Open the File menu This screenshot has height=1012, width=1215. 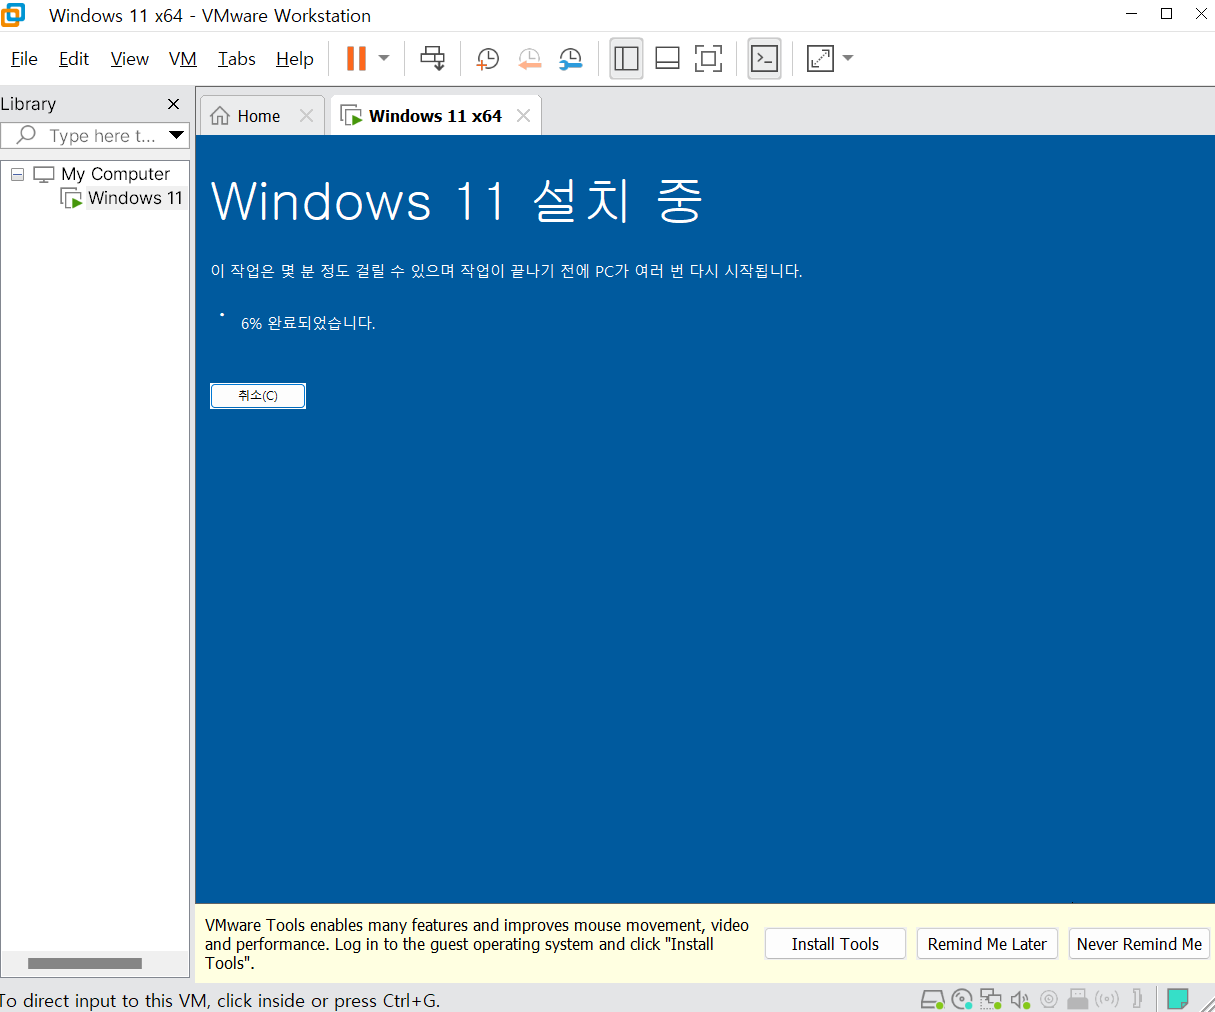click(x=24, y=59)
